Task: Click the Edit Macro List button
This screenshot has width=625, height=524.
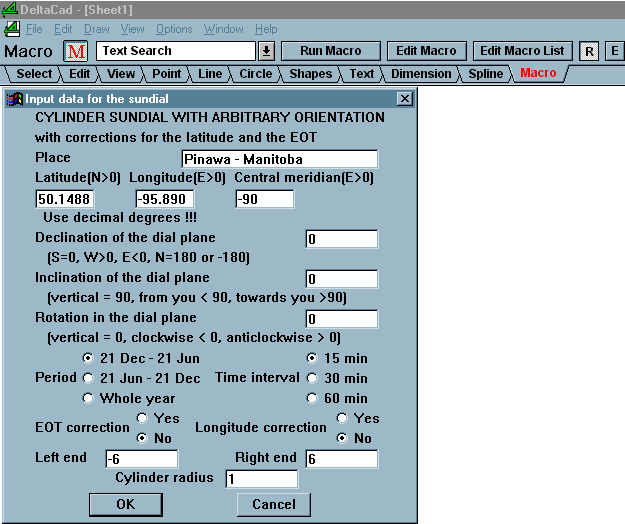Action: pos(522,51)
